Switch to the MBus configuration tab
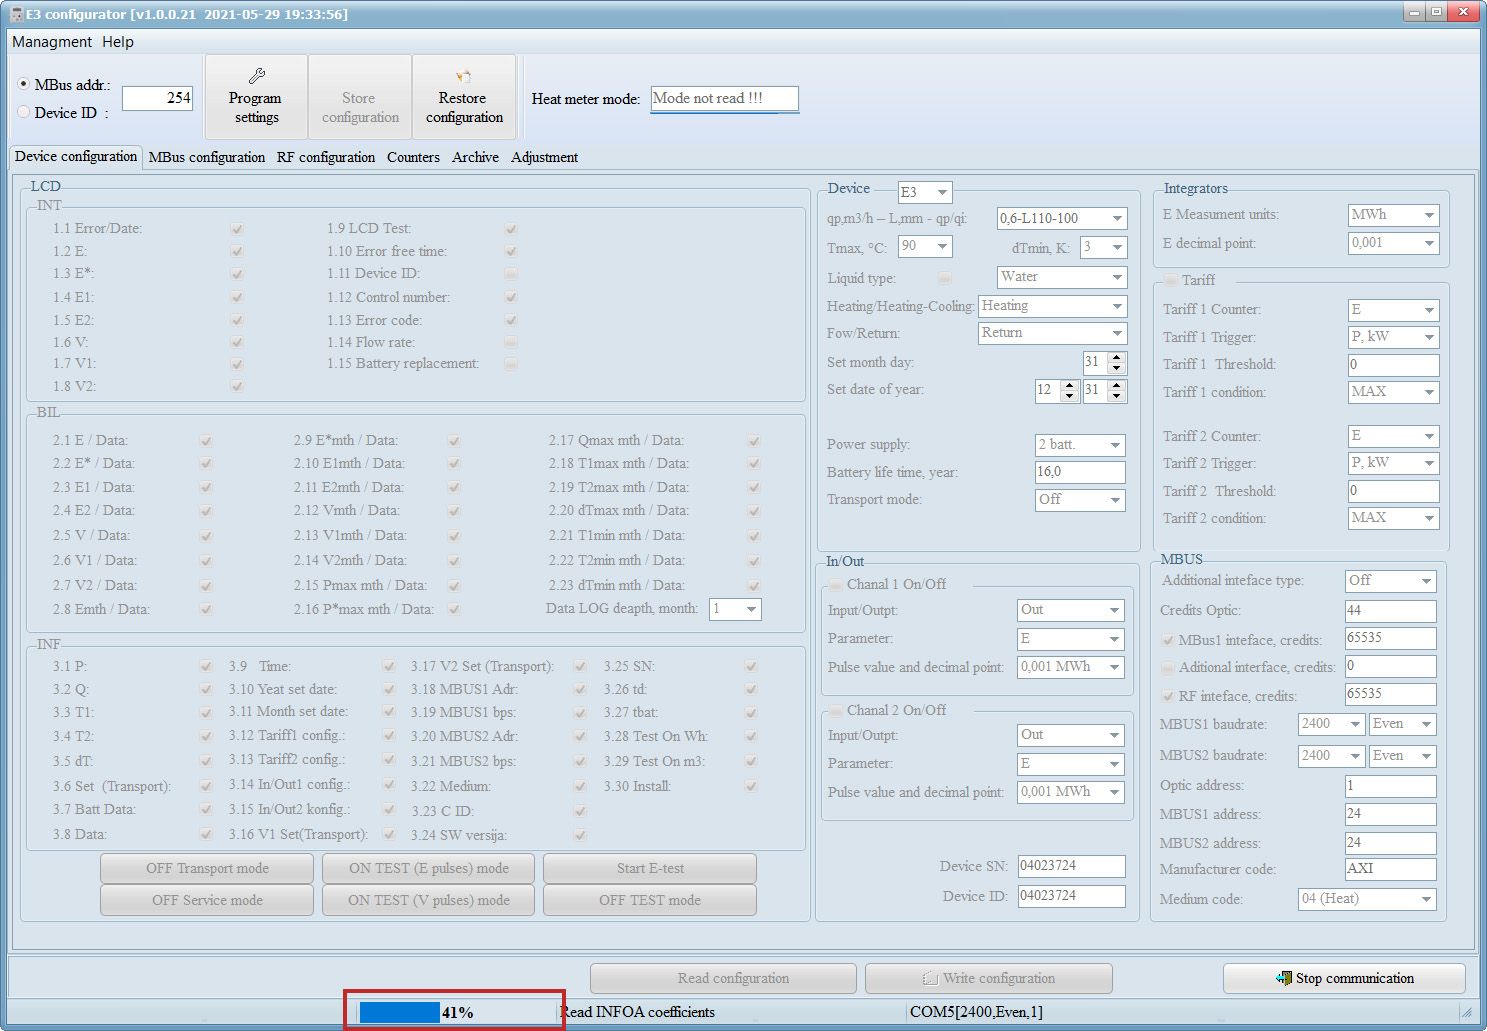This screenshot has width=1487, height=1031. pos(207,157)
